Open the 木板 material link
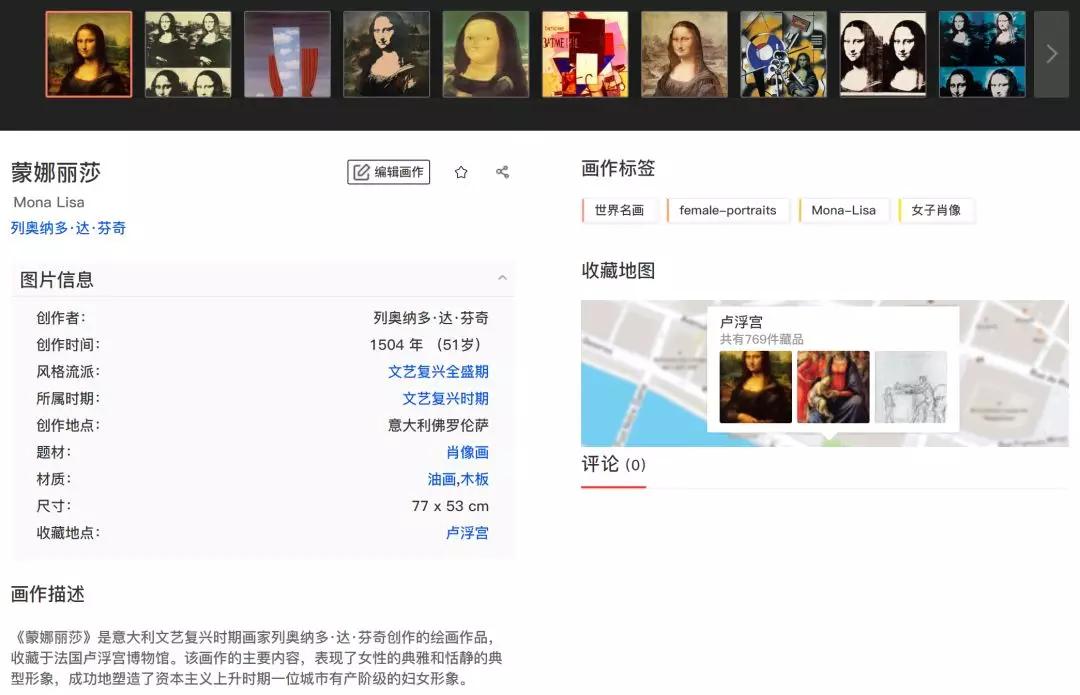The height and width of the screenshot is (695, 1080). [x=474, y=479]
